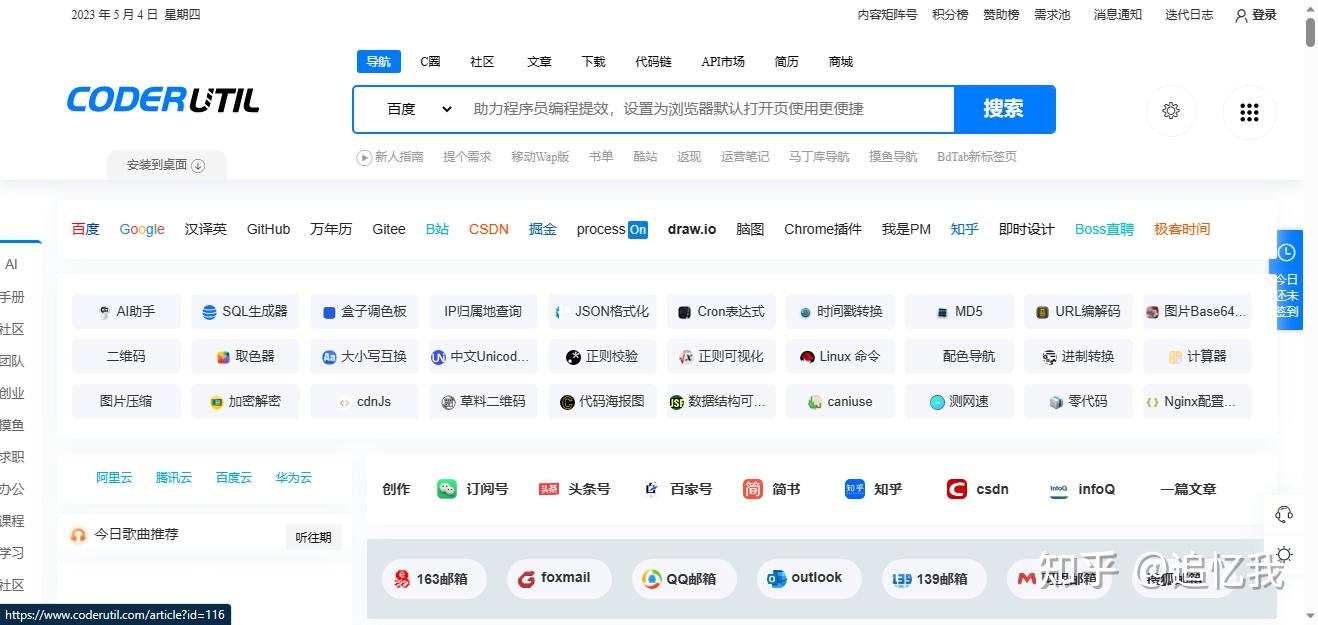Launch the SQL生成器 tool
1318x625 pixels.
click(x=244, y=311)
